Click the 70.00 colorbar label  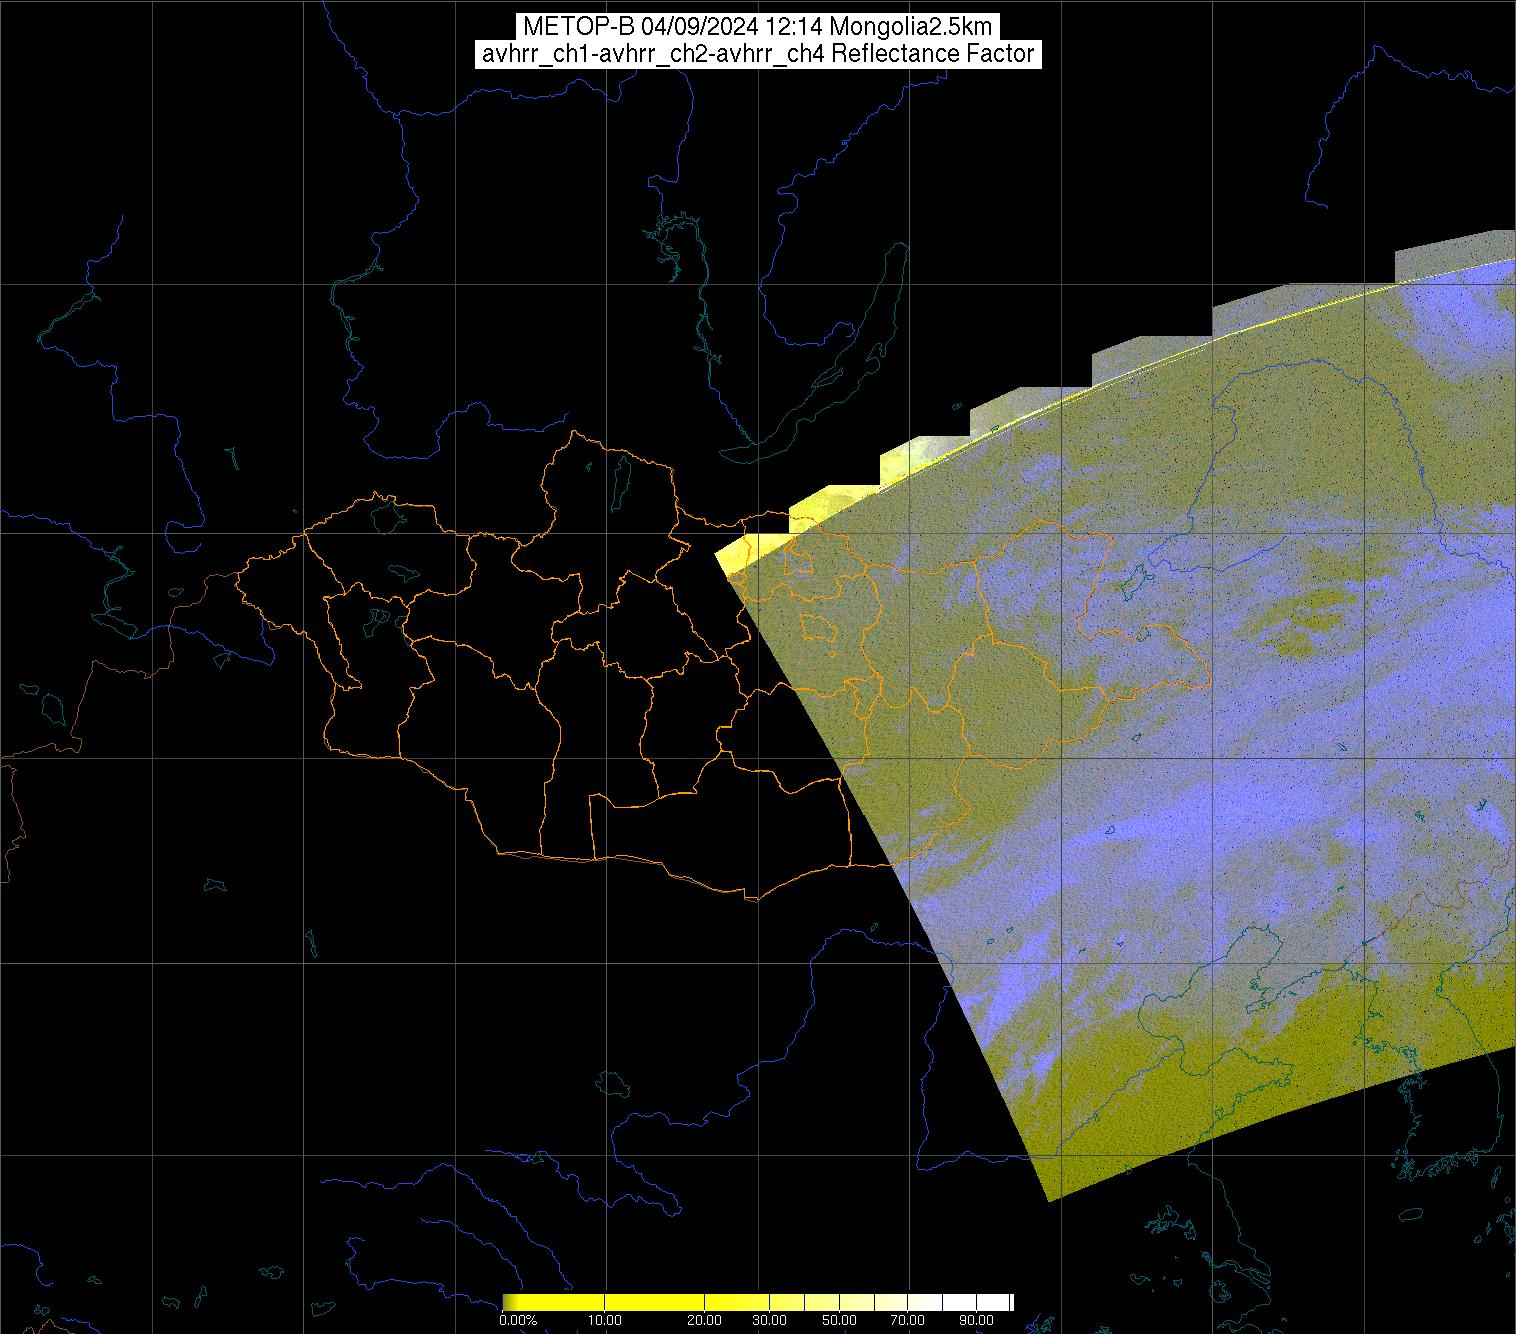pyautogui.click(x=908, y=1320)
